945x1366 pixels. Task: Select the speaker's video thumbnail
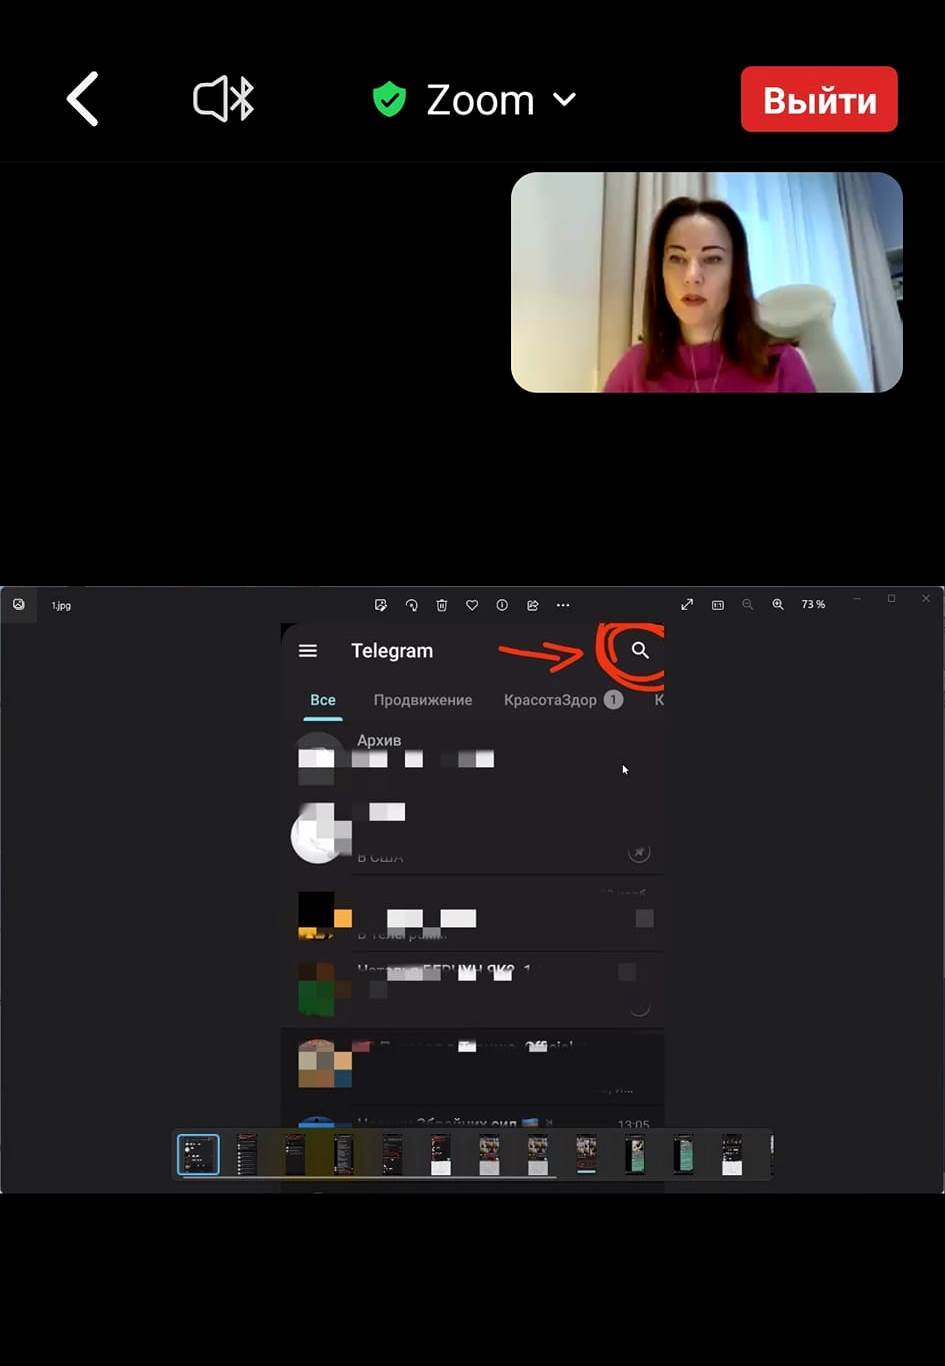tap(706, 282)
